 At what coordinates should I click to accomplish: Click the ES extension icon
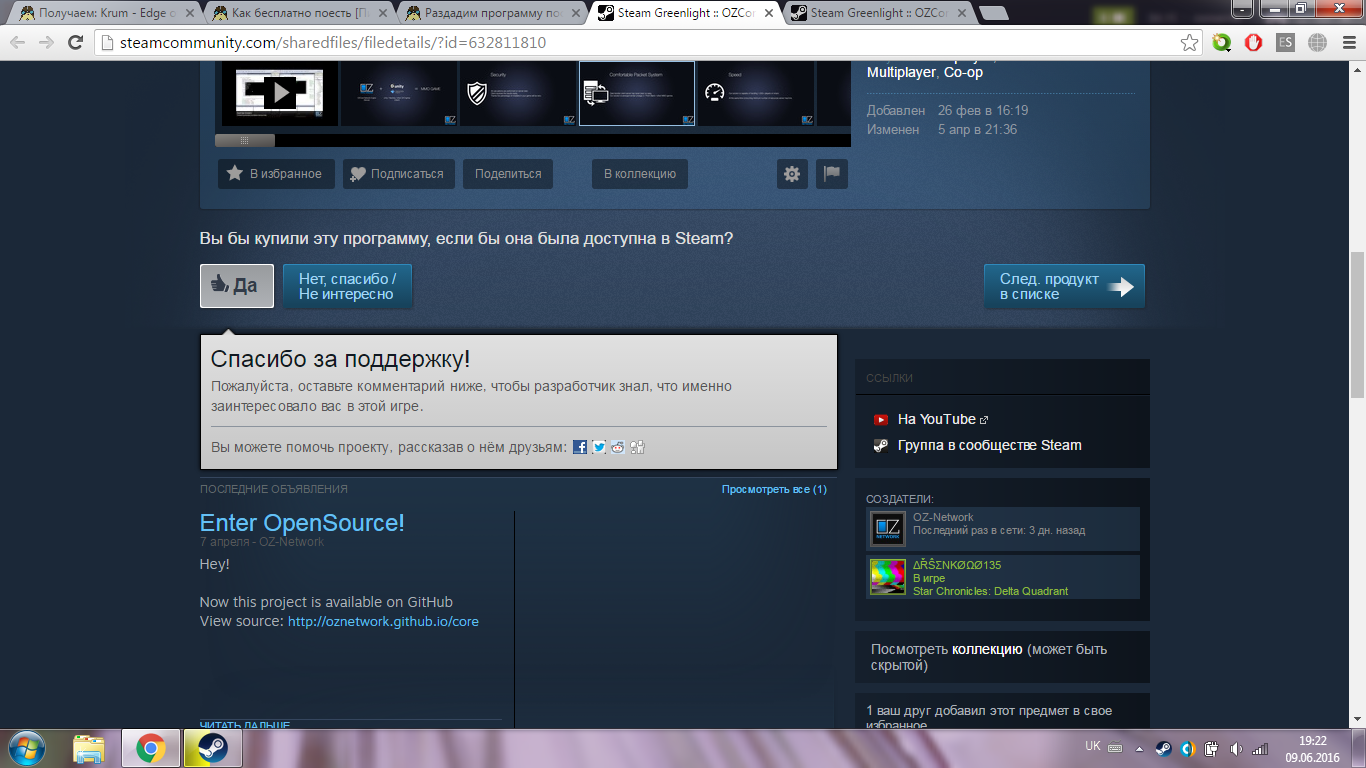(x=1285, y=43)
